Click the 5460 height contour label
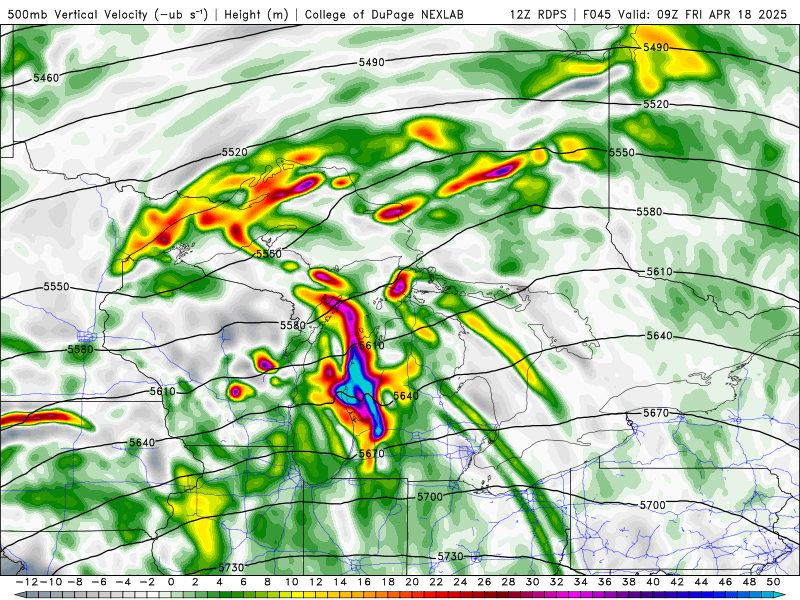This screenshot has width=800, height=600. pos(46,78)
